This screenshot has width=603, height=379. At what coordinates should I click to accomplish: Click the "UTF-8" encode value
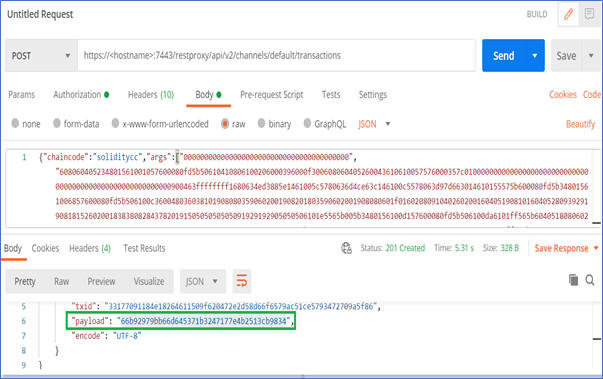tap(127, 336)
